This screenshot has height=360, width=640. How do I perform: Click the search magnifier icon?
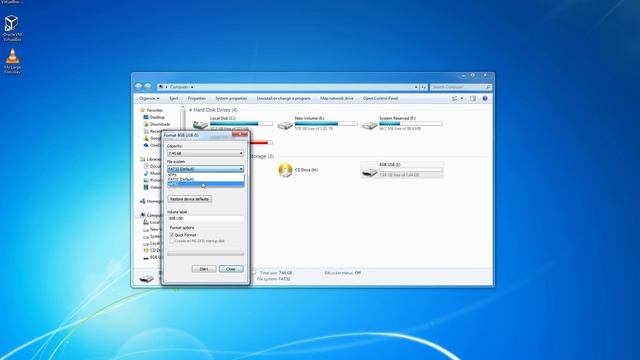(x=487, y=87)
